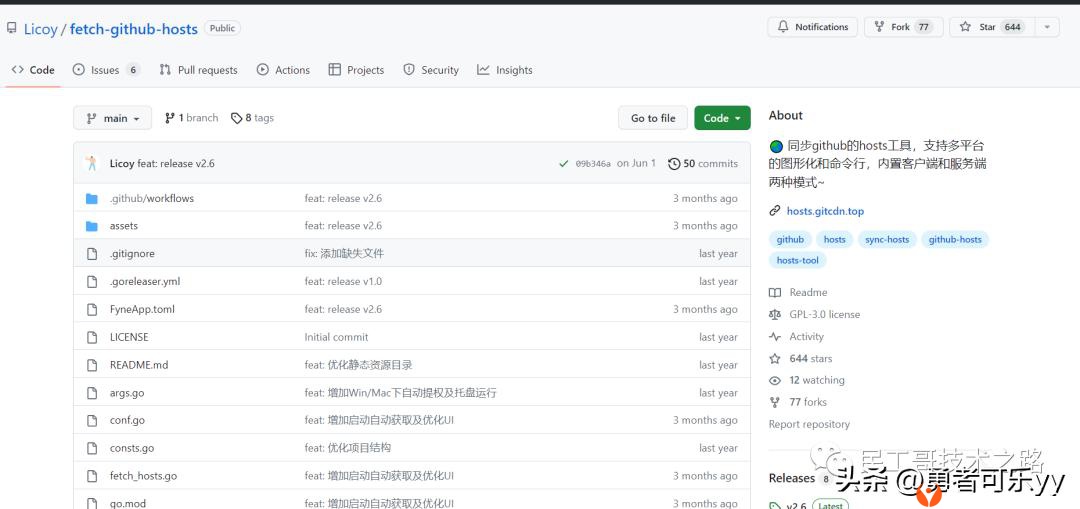View the 644 stars link
The height and width of the screenshot is (509, 1080).
800,359
